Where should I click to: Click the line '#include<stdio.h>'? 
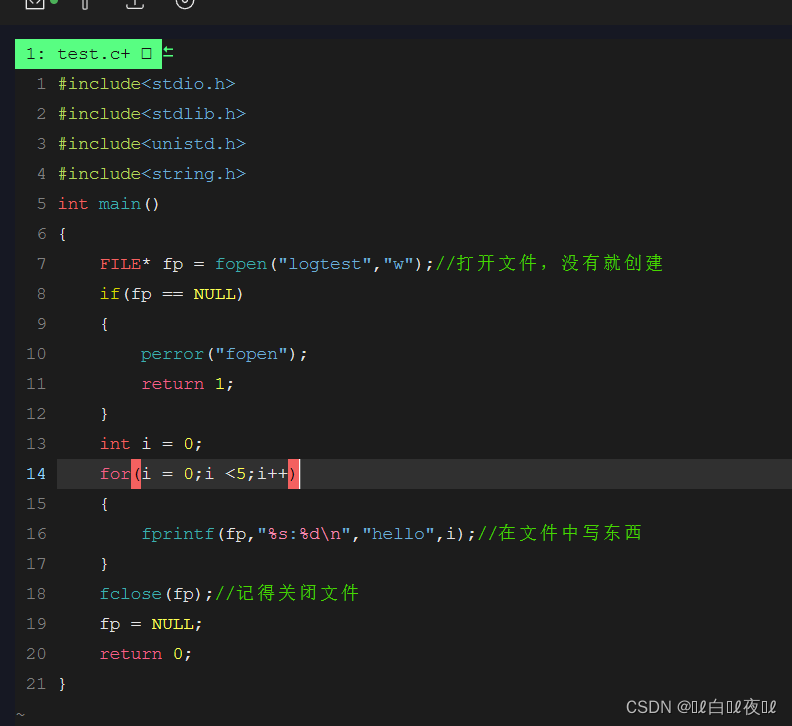147,84
